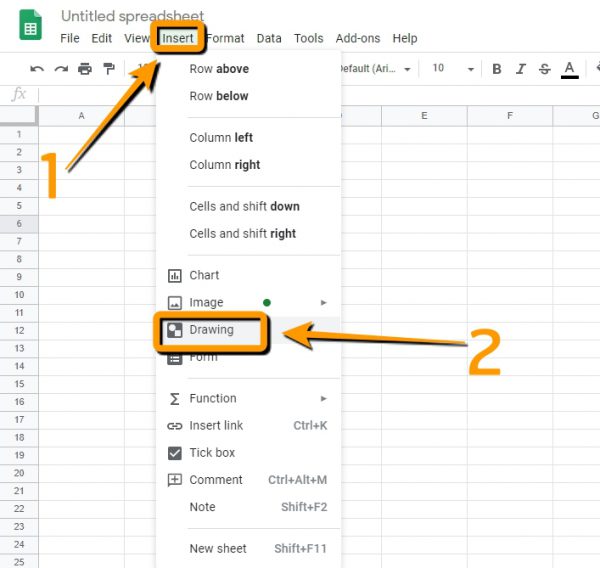Click the Shift+F11 shortcut text
Screen dimensions: 600x568
click(x=300, y=549)
